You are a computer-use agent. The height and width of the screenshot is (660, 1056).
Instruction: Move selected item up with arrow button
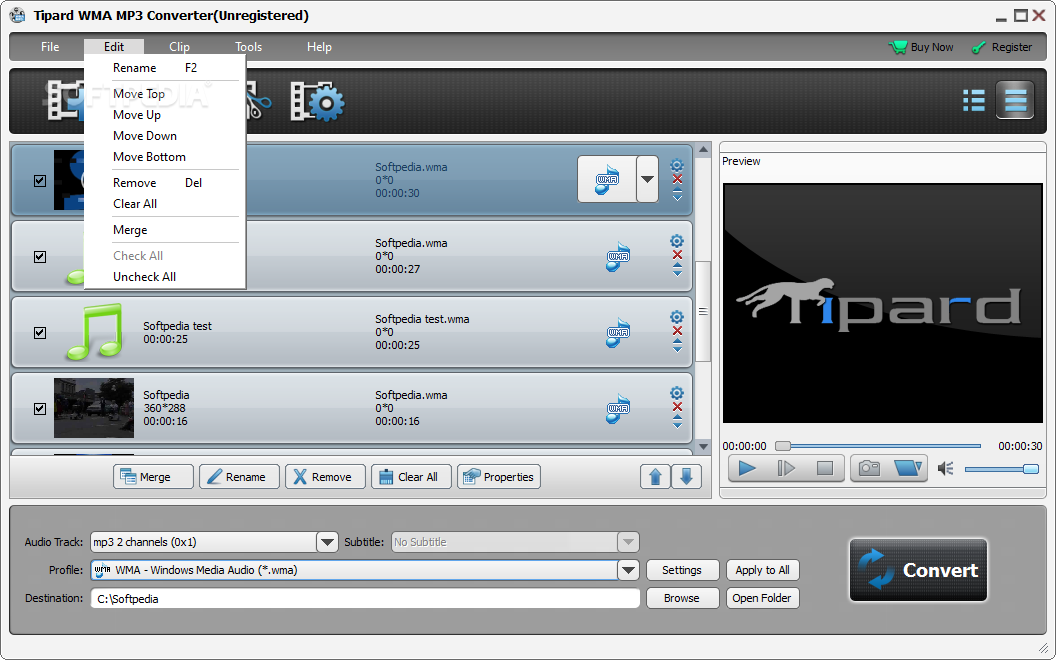tap(655, 477)
